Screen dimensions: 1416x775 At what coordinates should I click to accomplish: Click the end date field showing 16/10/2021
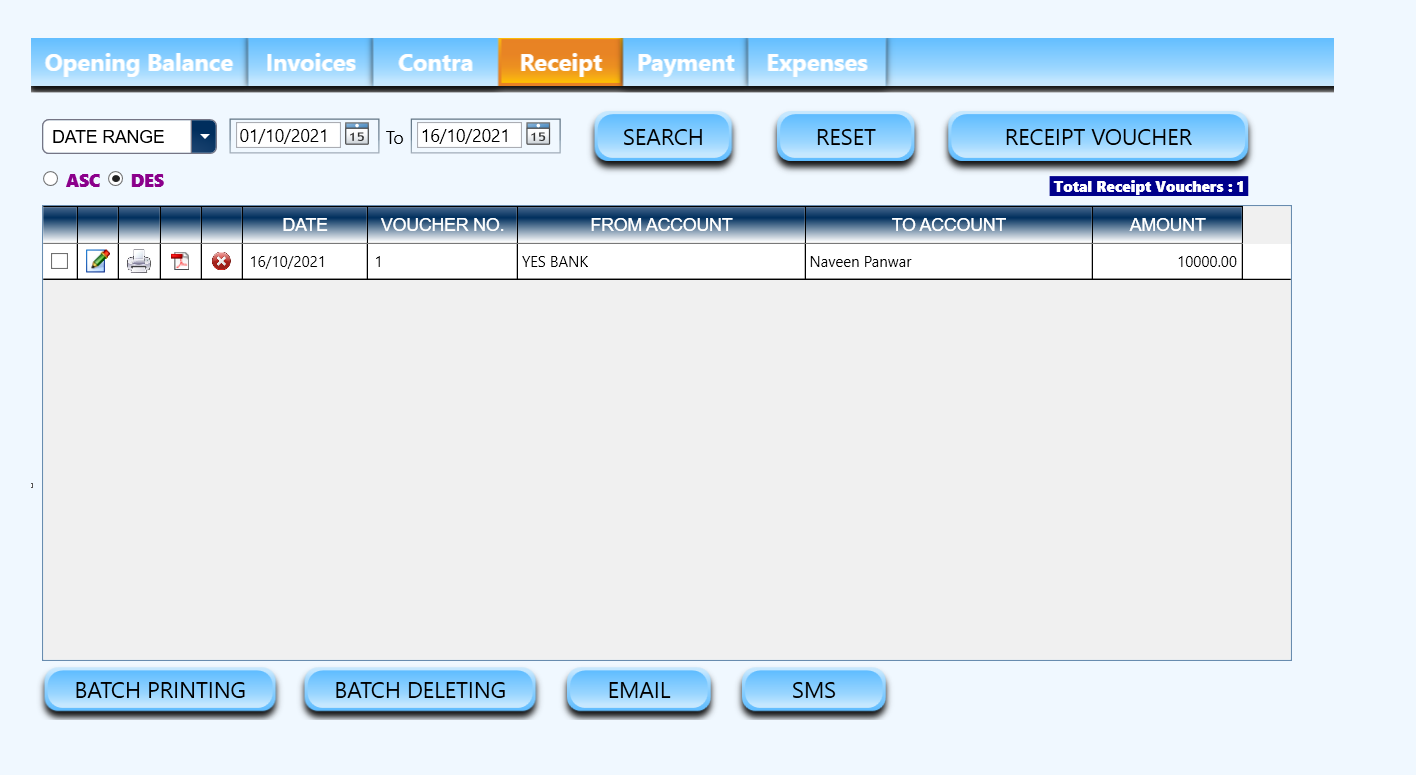(469, 136)
